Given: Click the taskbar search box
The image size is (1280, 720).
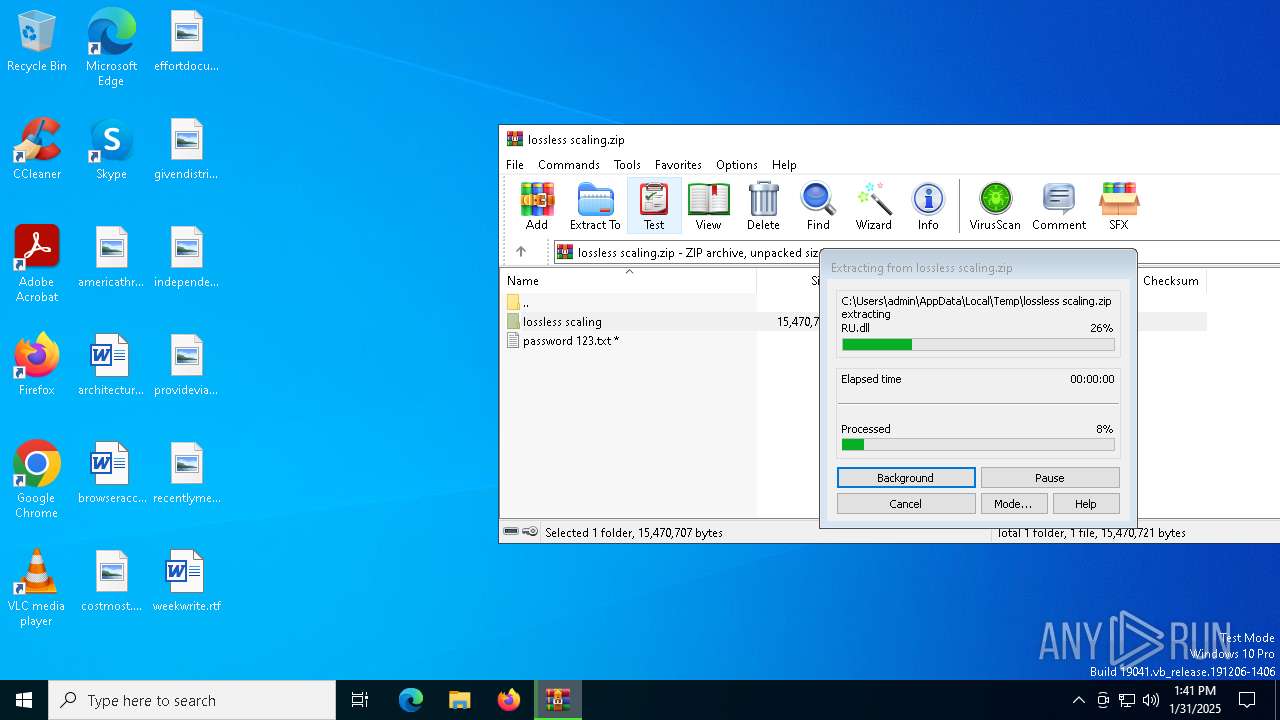Looking at the screenshot, I should tap(192, 700).
